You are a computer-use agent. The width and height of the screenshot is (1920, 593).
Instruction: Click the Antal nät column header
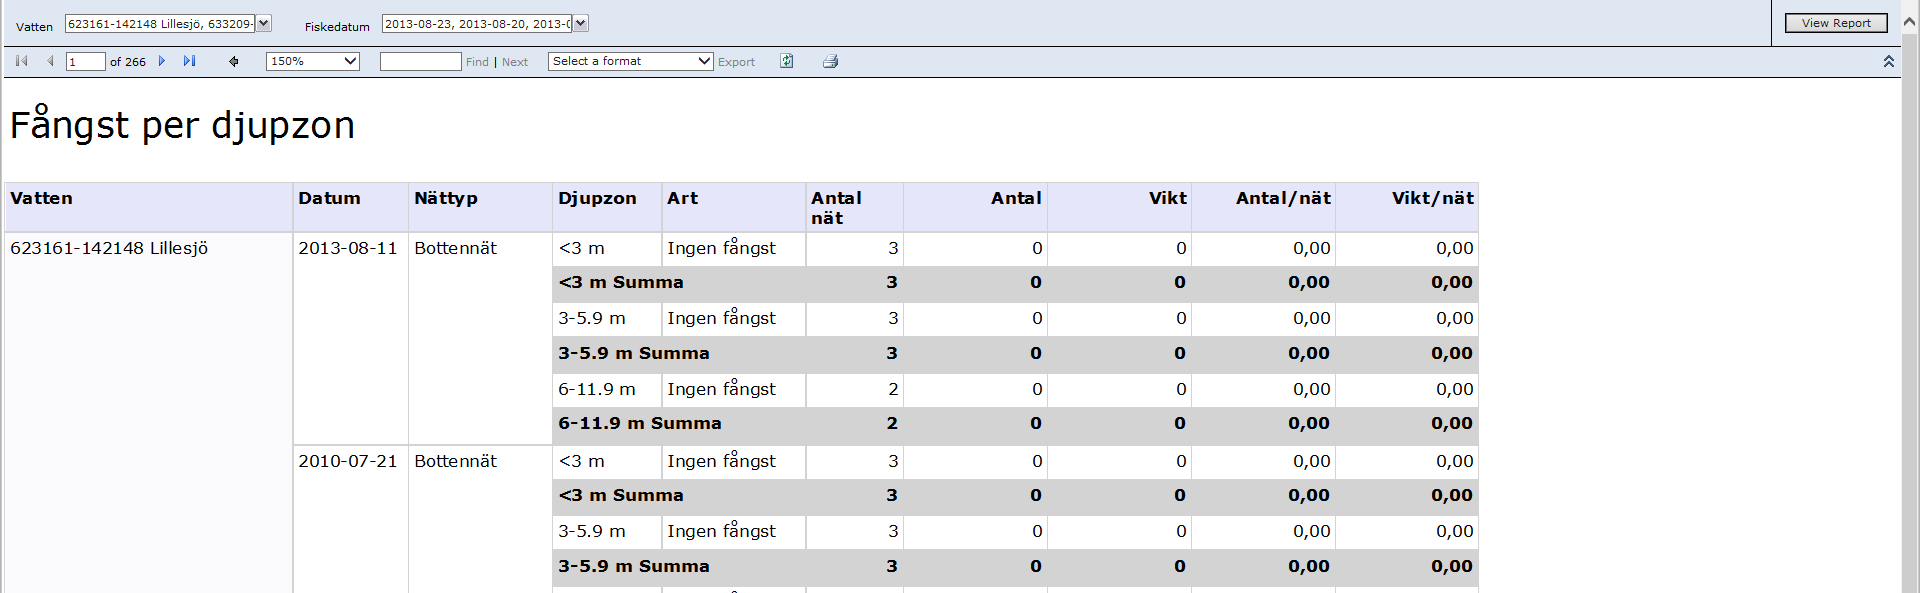coord(855,208)
